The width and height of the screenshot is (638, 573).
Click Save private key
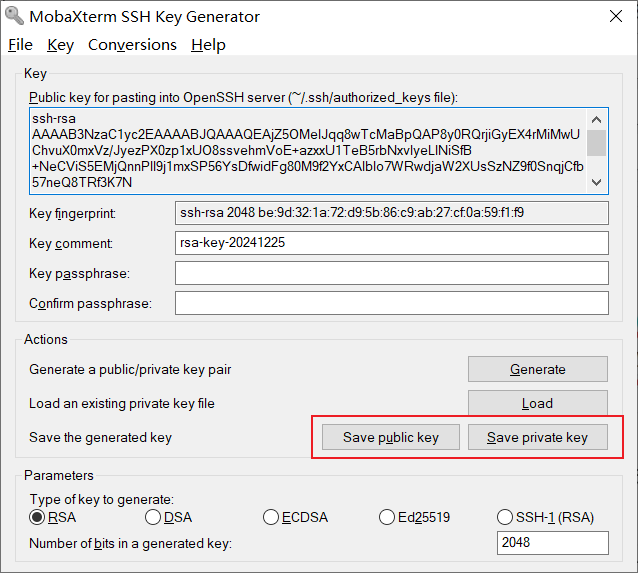(x=537, y=437)
